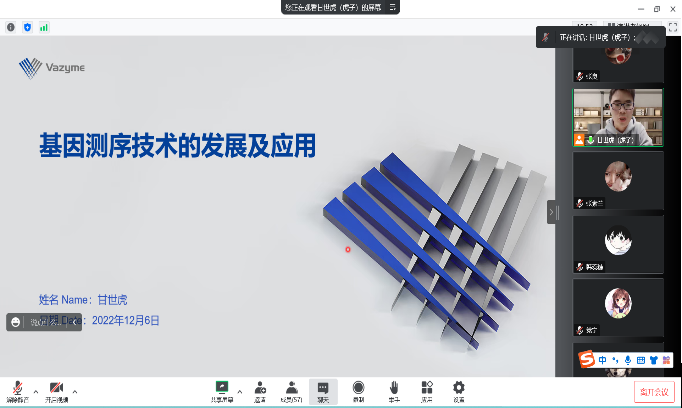This screenshot has width=682, height=408.
Task: Unmute the microphone in the meeting toolbar
Action: click(17, 388)
